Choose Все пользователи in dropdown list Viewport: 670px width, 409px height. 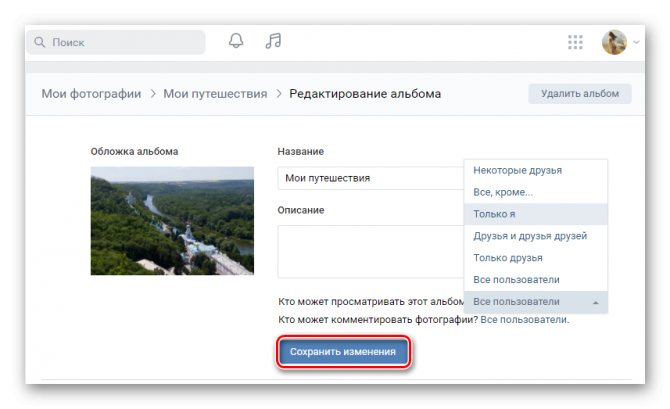535,280
